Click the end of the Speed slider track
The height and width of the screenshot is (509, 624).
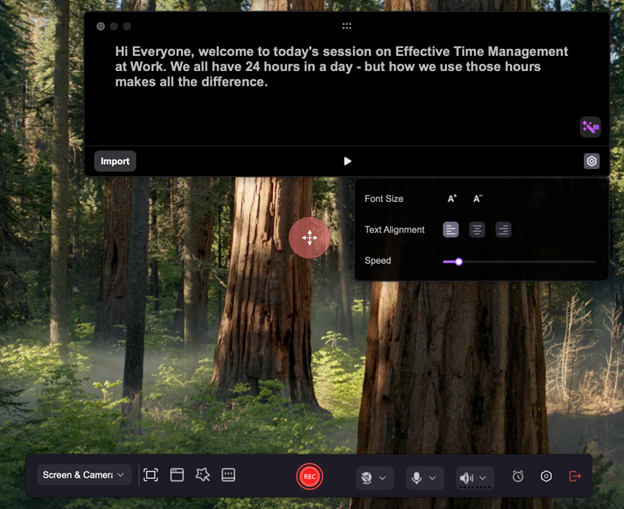(594, 261)
